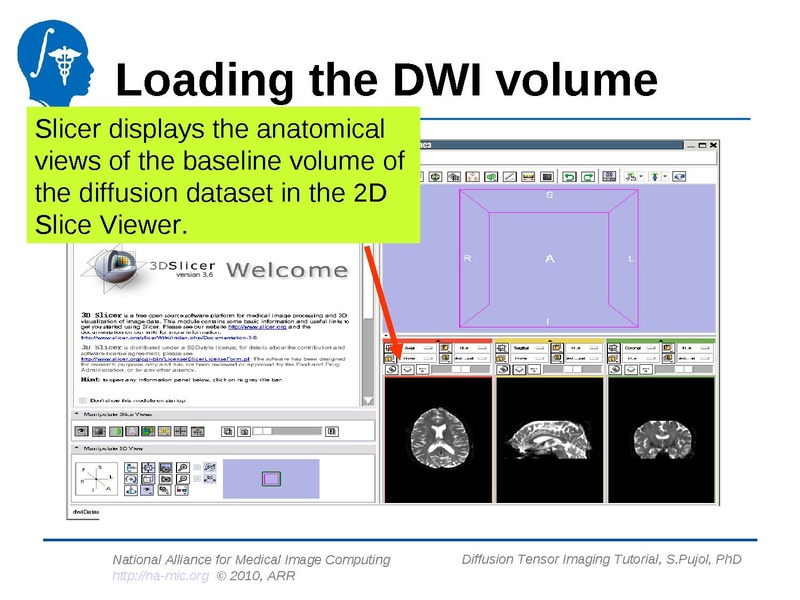Click the axial brain slice image
The image size is (800, 600).
(x=438, y=439)
